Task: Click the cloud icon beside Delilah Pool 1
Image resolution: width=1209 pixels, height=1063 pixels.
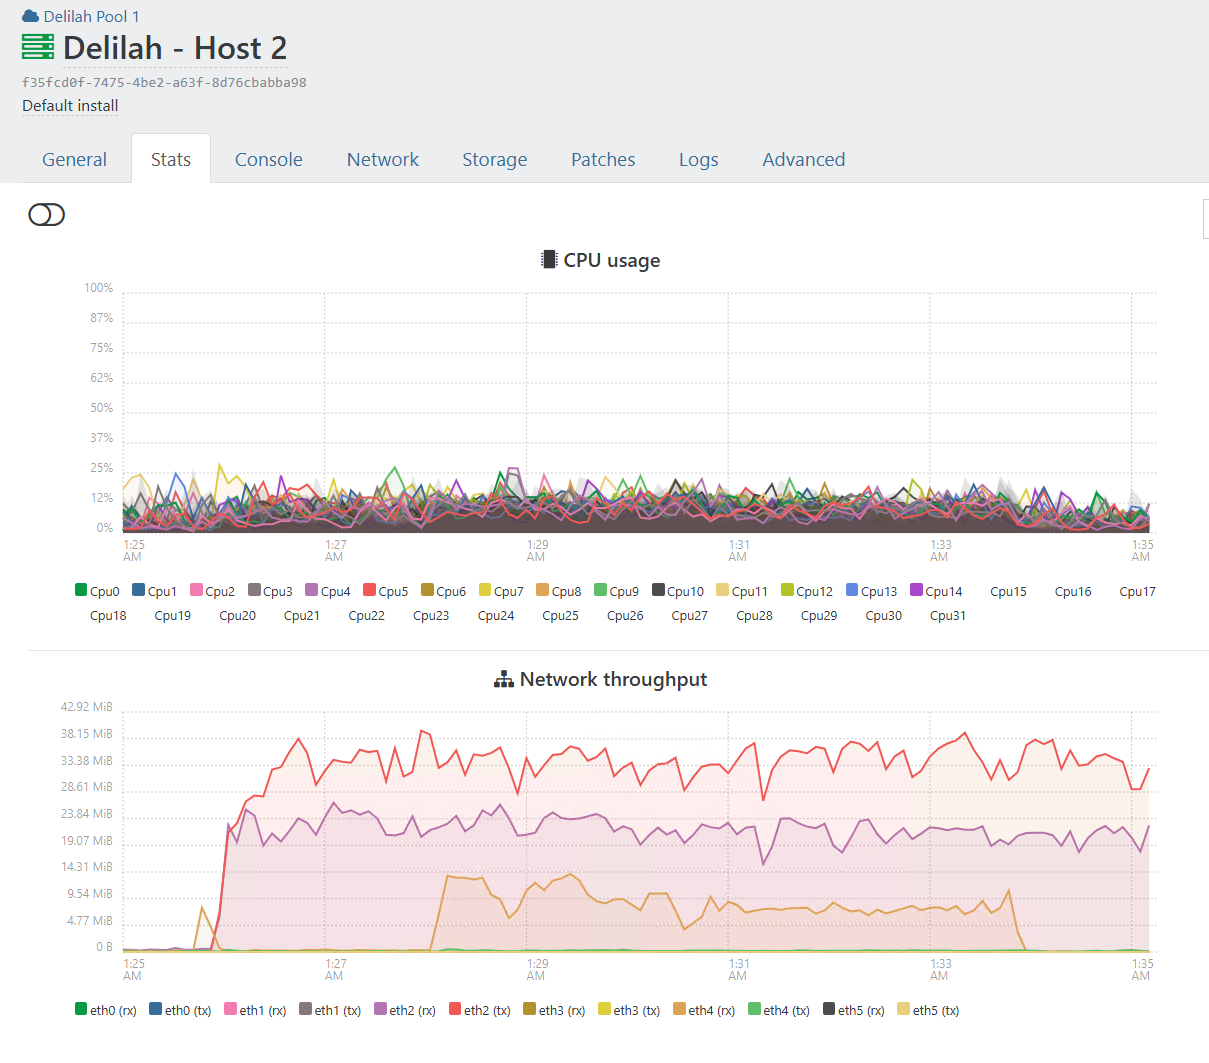Action: (30, 16)
